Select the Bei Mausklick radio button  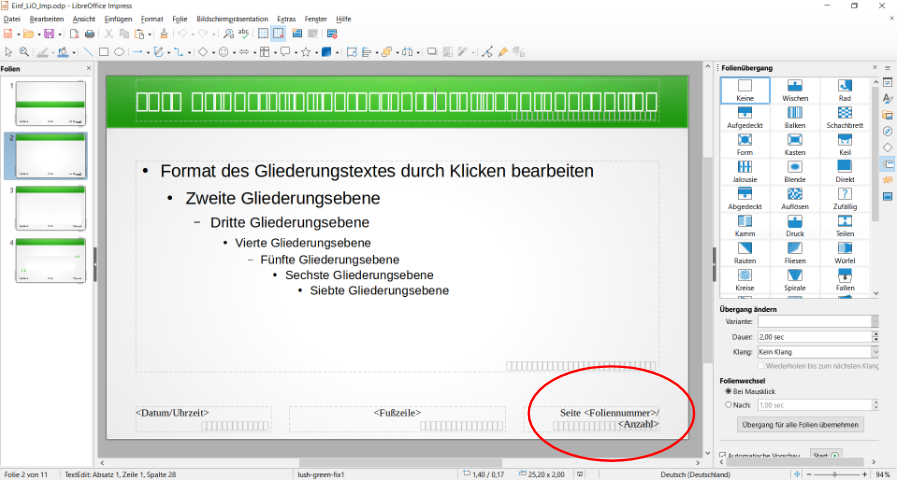pyautogui.click(x=729, y=391)
